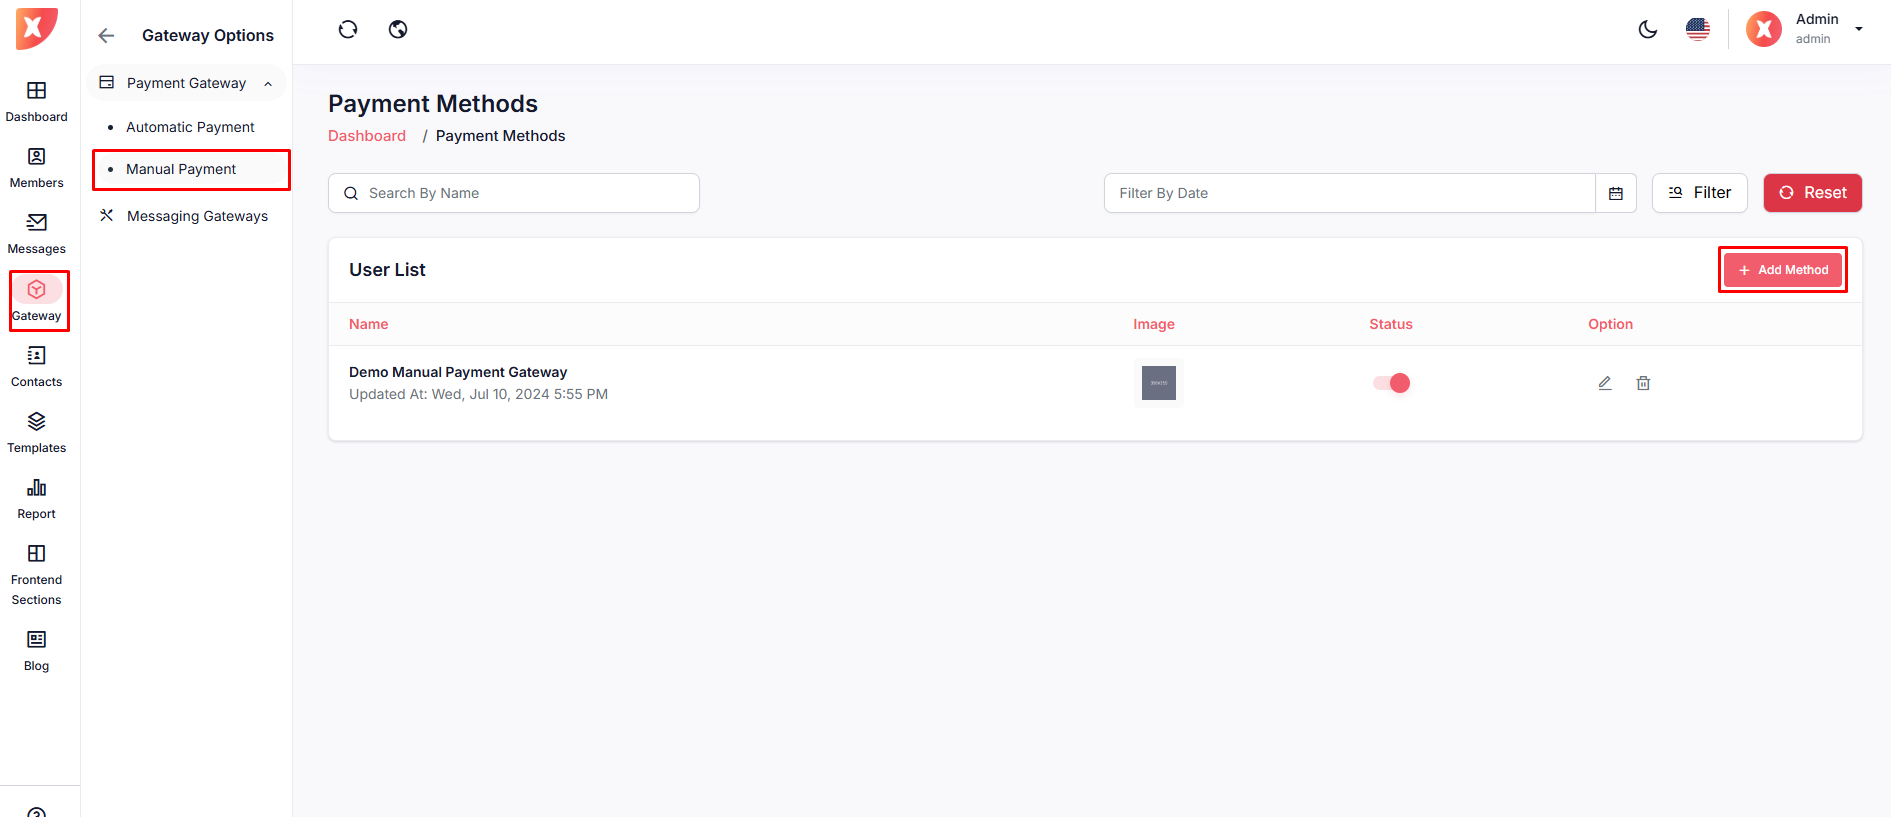1891x817 pixels.
Task: Toggle dark mode moon icon
Action: [1648, 30]
